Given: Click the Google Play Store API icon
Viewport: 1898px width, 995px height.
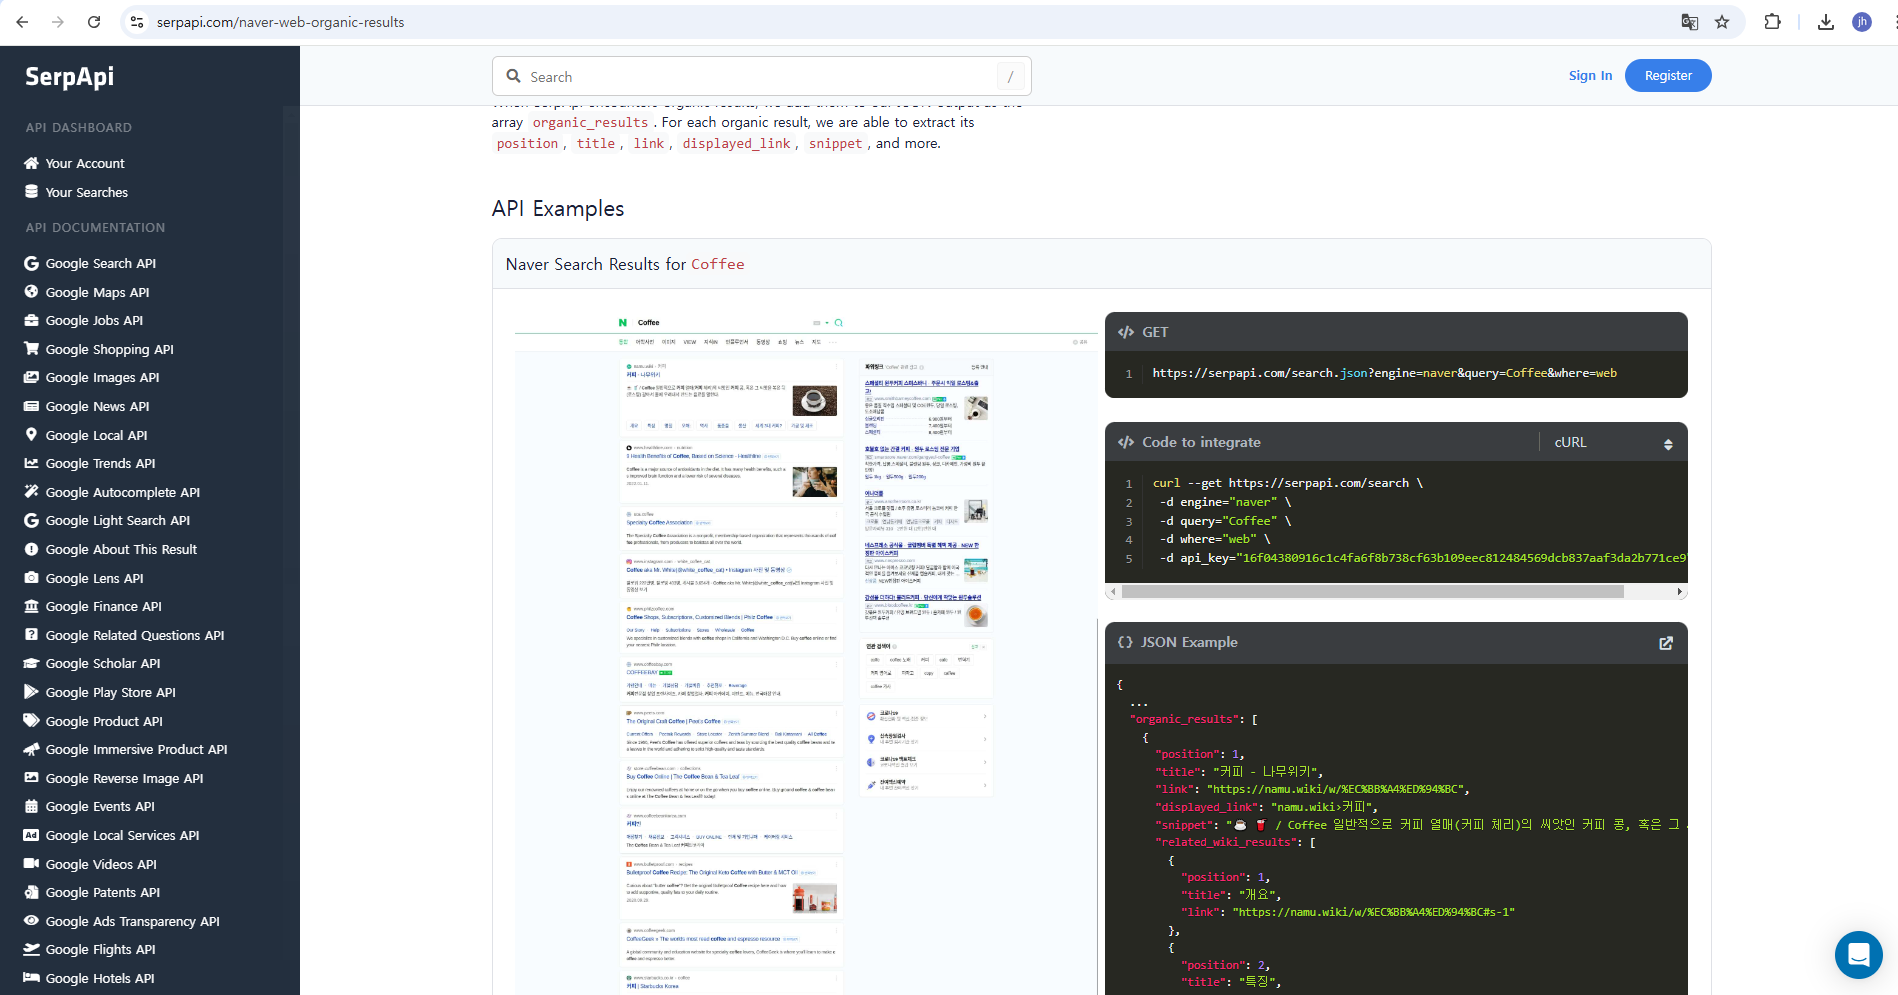Looking at the screenshot, I should (32, 692).
